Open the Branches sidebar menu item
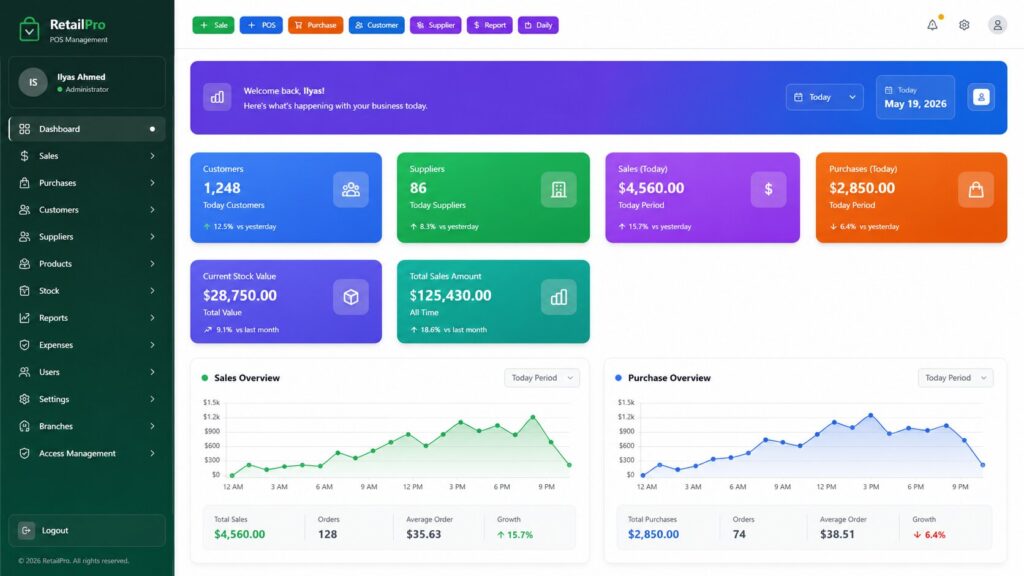The image size is (1024, 576). [87, 426]
